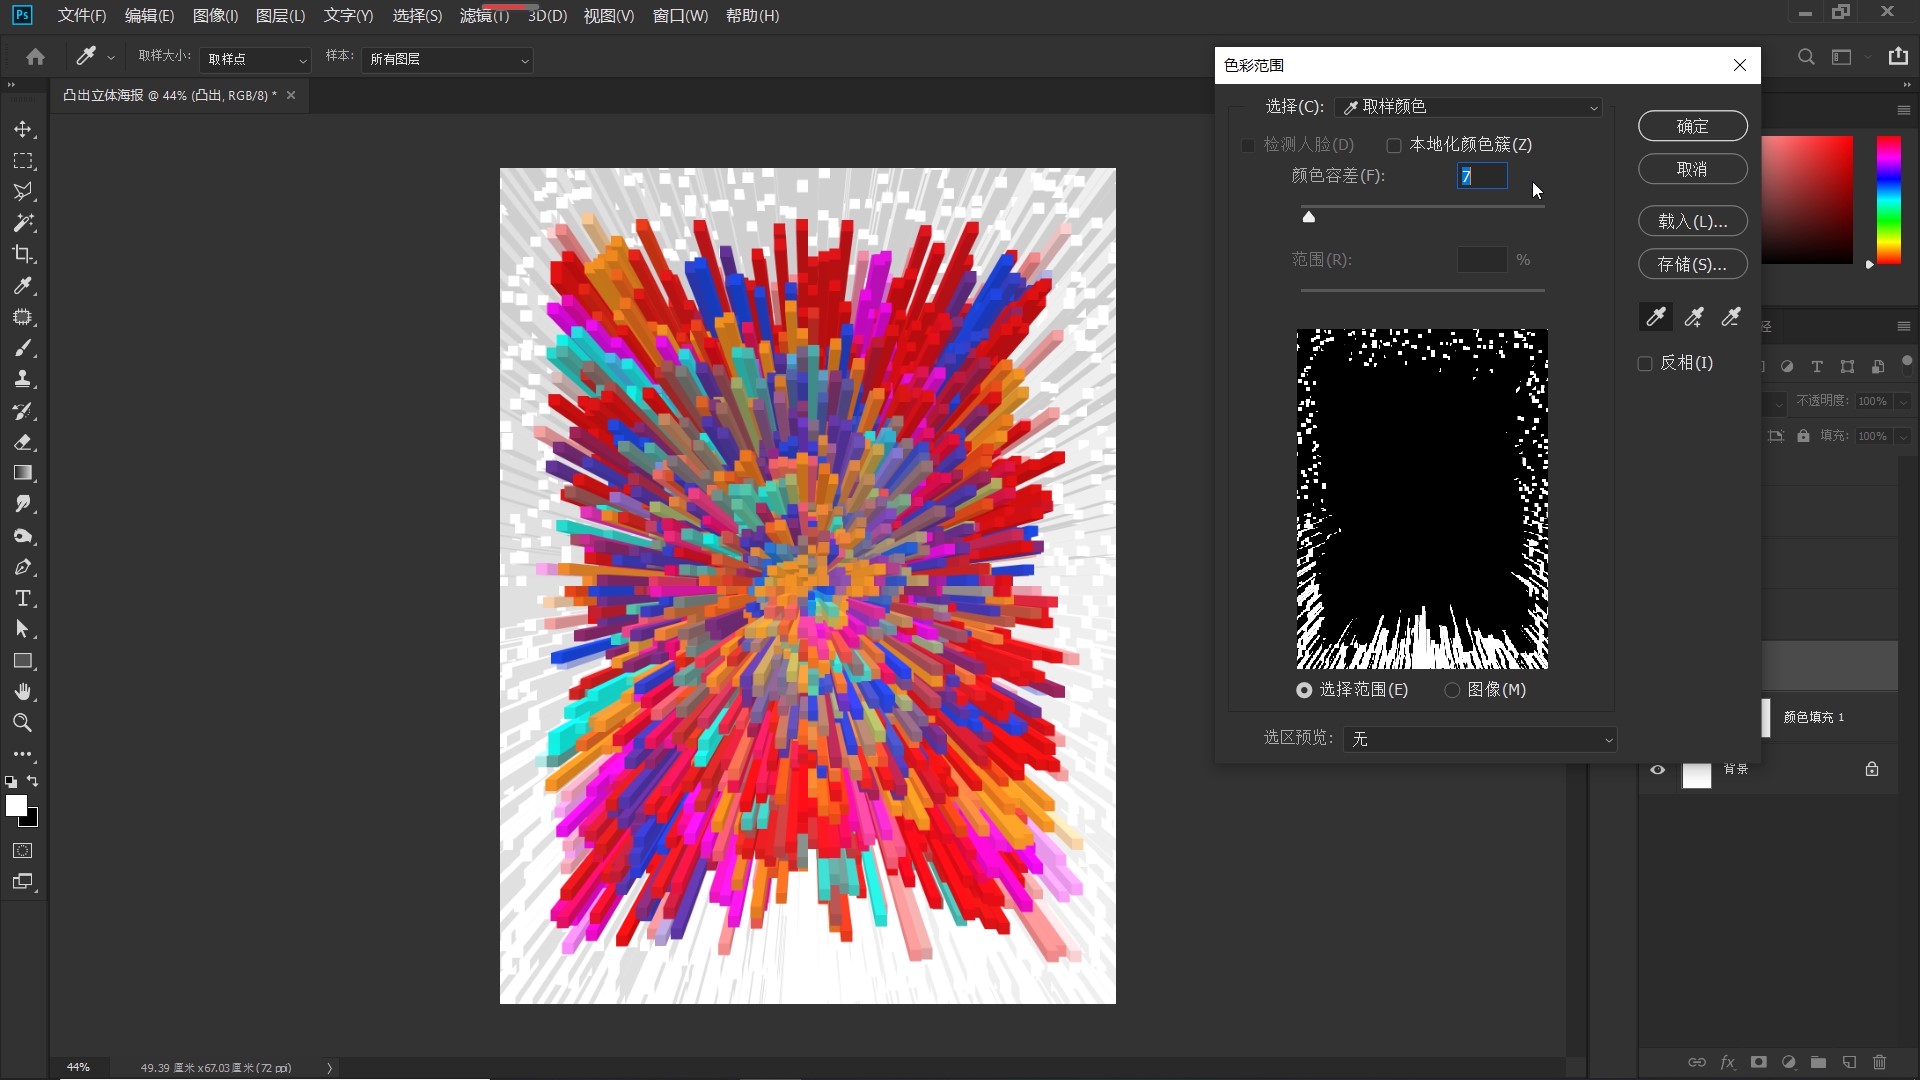Check the 反相 invert option
Viewport: 1920px width, 1080px height.
click(1645, 364)
